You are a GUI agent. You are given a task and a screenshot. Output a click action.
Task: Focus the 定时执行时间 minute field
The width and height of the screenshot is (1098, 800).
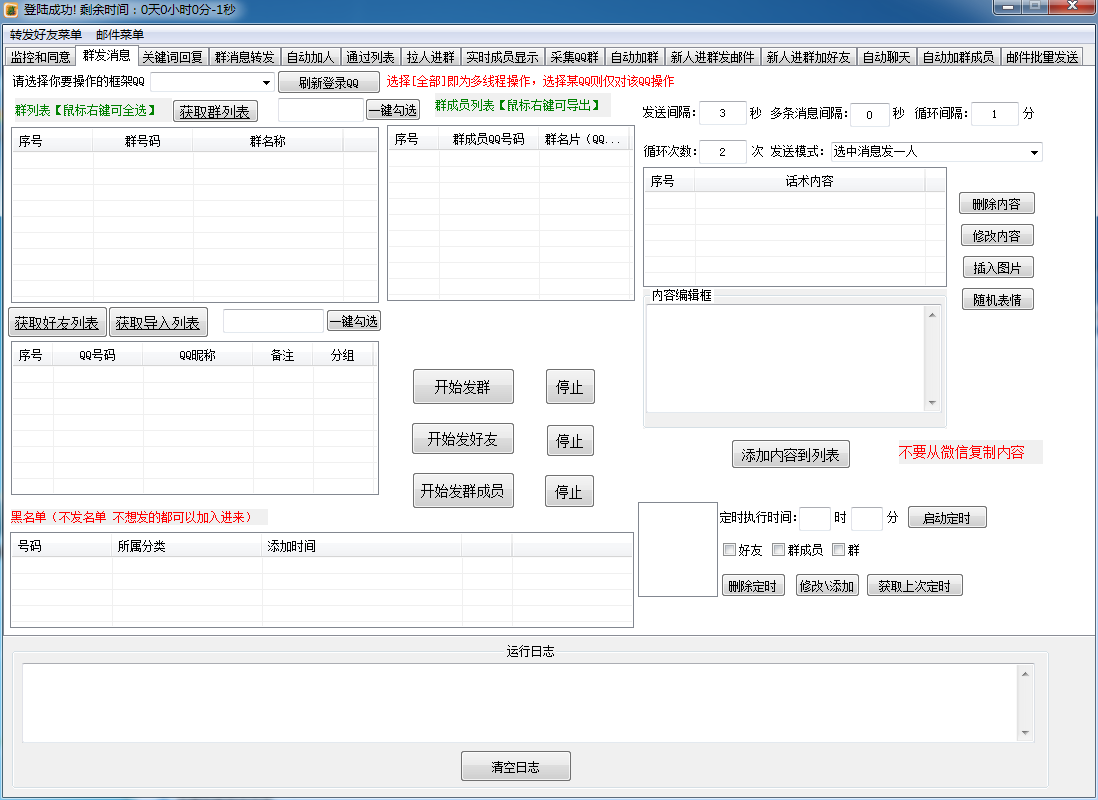(867, 518)
